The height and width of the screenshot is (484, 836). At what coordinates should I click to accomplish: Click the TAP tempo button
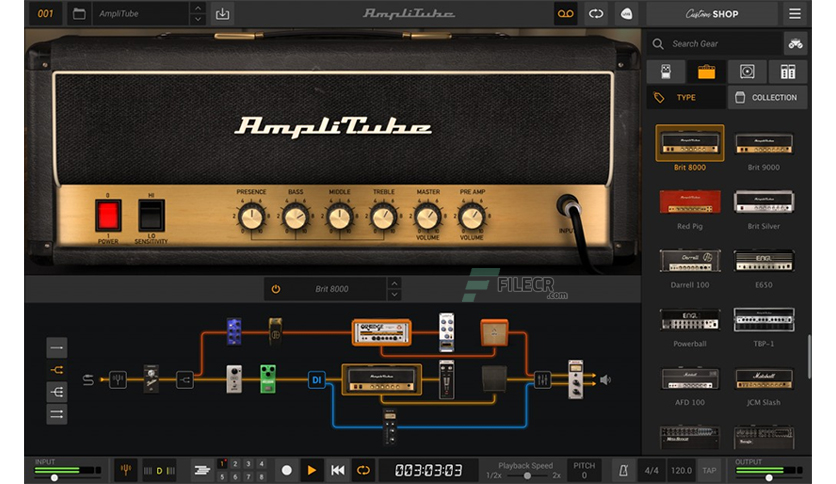click(709, 470)
